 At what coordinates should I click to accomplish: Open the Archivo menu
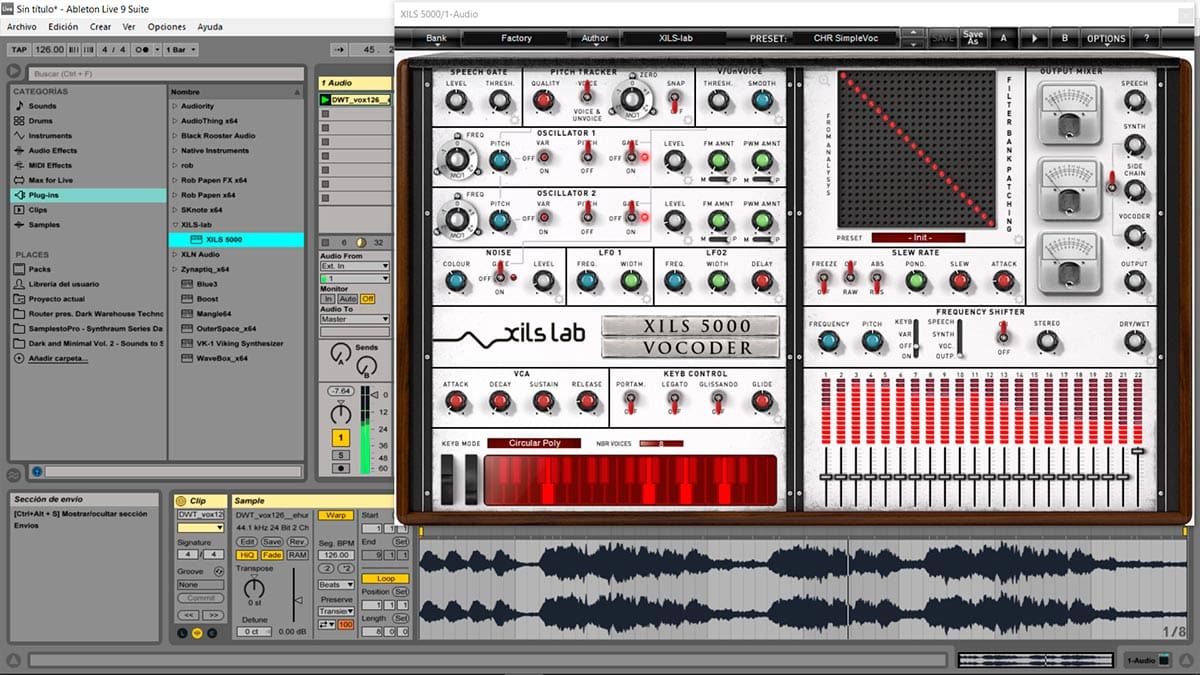tap(22, 27)
